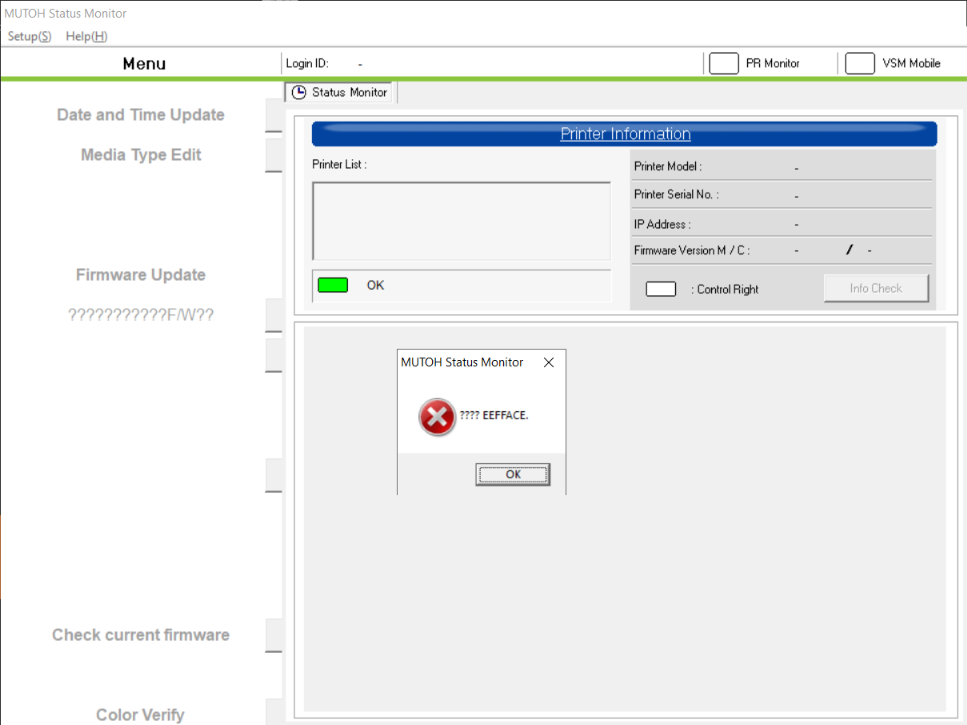The width and height of the screenshot is (967, 725).
Task: Click the 'Printer List :' label
Action: click(x=339, y=165)
